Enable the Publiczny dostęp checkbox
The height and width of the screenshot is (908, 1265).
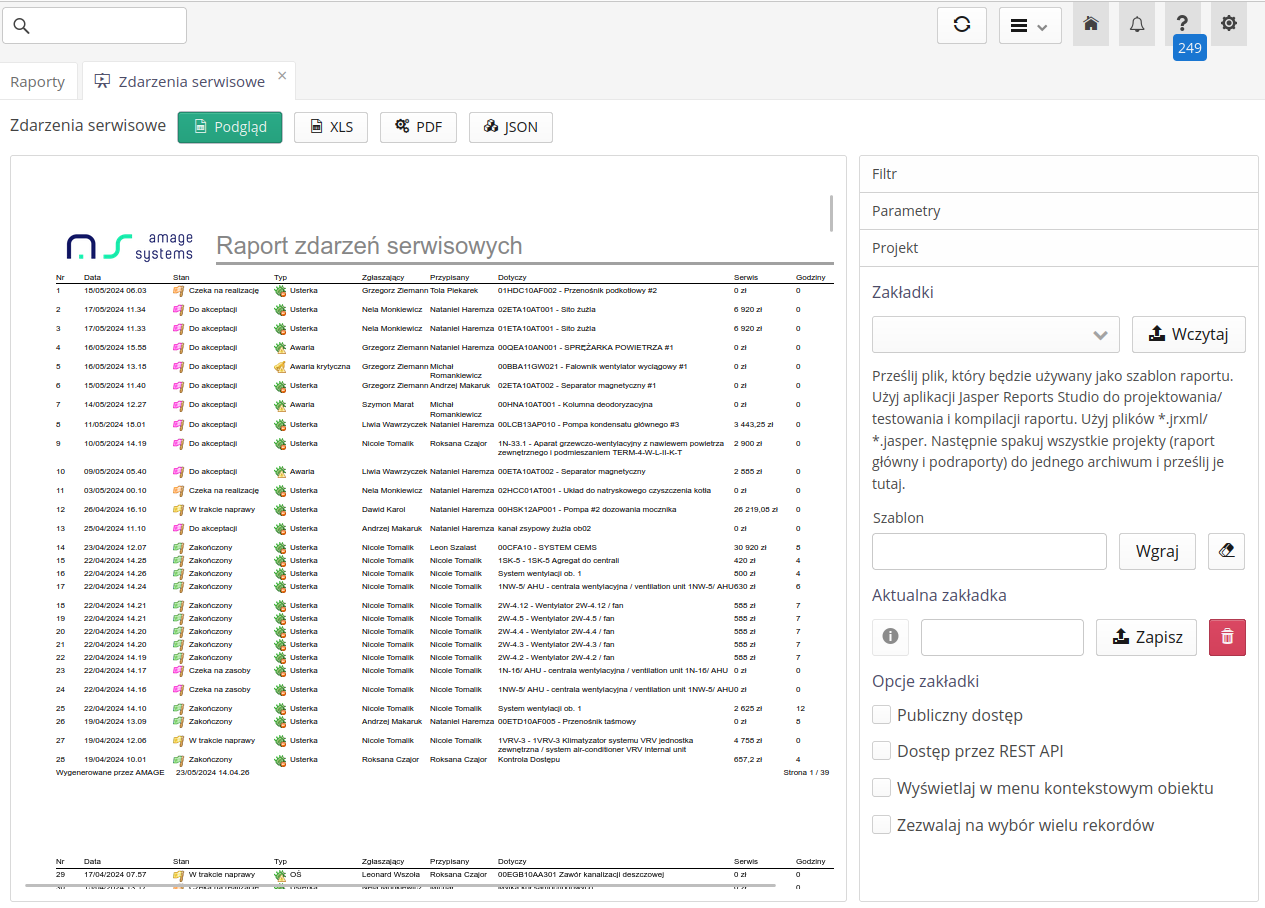tap(881, 715)
